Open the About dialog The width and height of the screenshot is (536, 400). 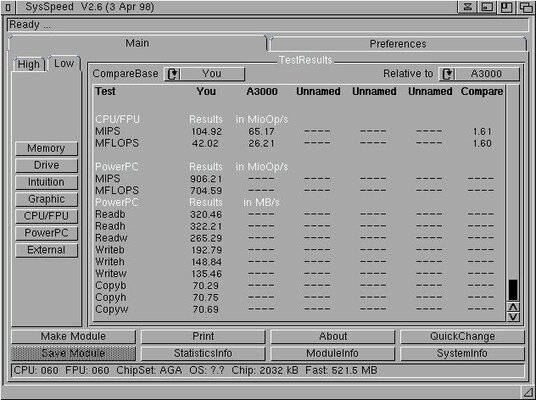pos(333,336)
